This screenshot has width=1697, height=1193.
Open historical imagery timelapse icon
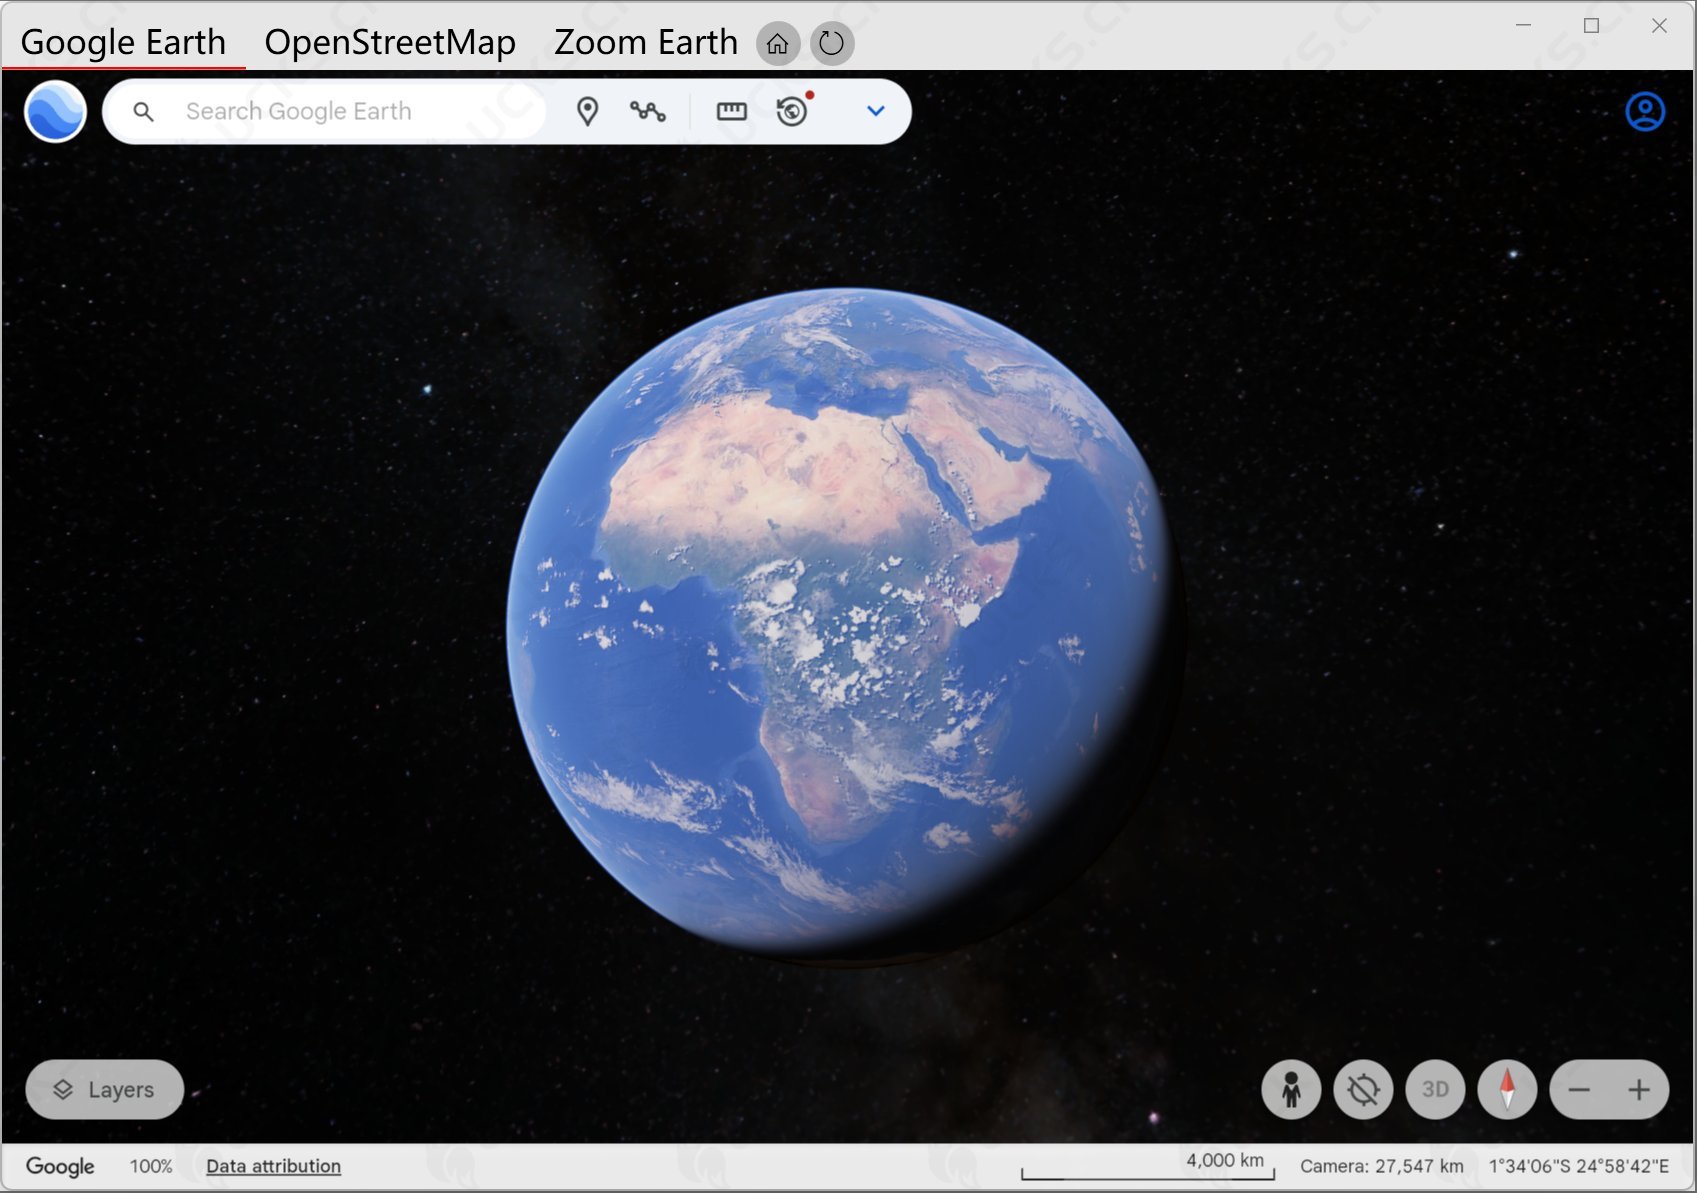(x=793, y=110)
